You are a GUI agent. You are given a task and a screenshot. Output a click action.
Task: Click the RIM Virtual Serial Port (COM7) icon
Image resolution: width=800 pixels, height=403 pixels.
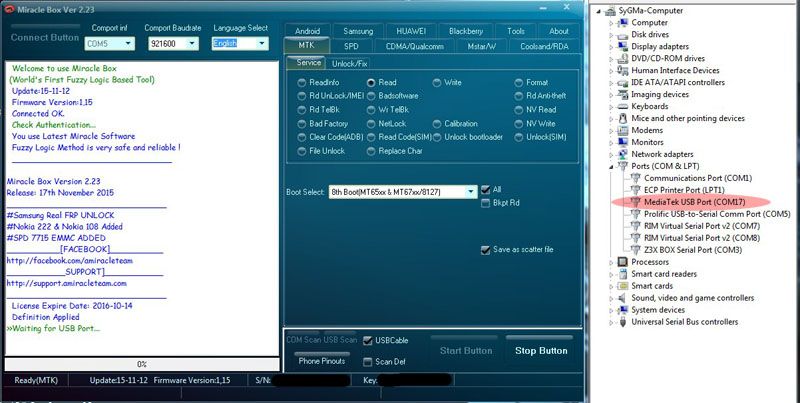click(x=635, y=225)
